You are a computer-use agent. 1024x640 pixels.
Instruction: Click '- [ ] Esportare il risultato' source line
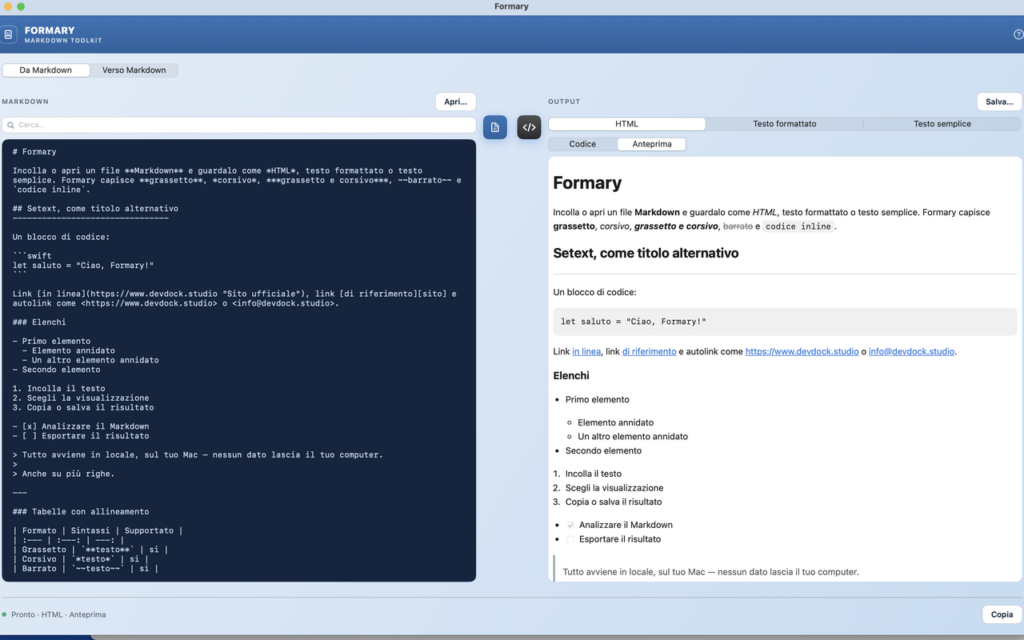click(81, 436)
